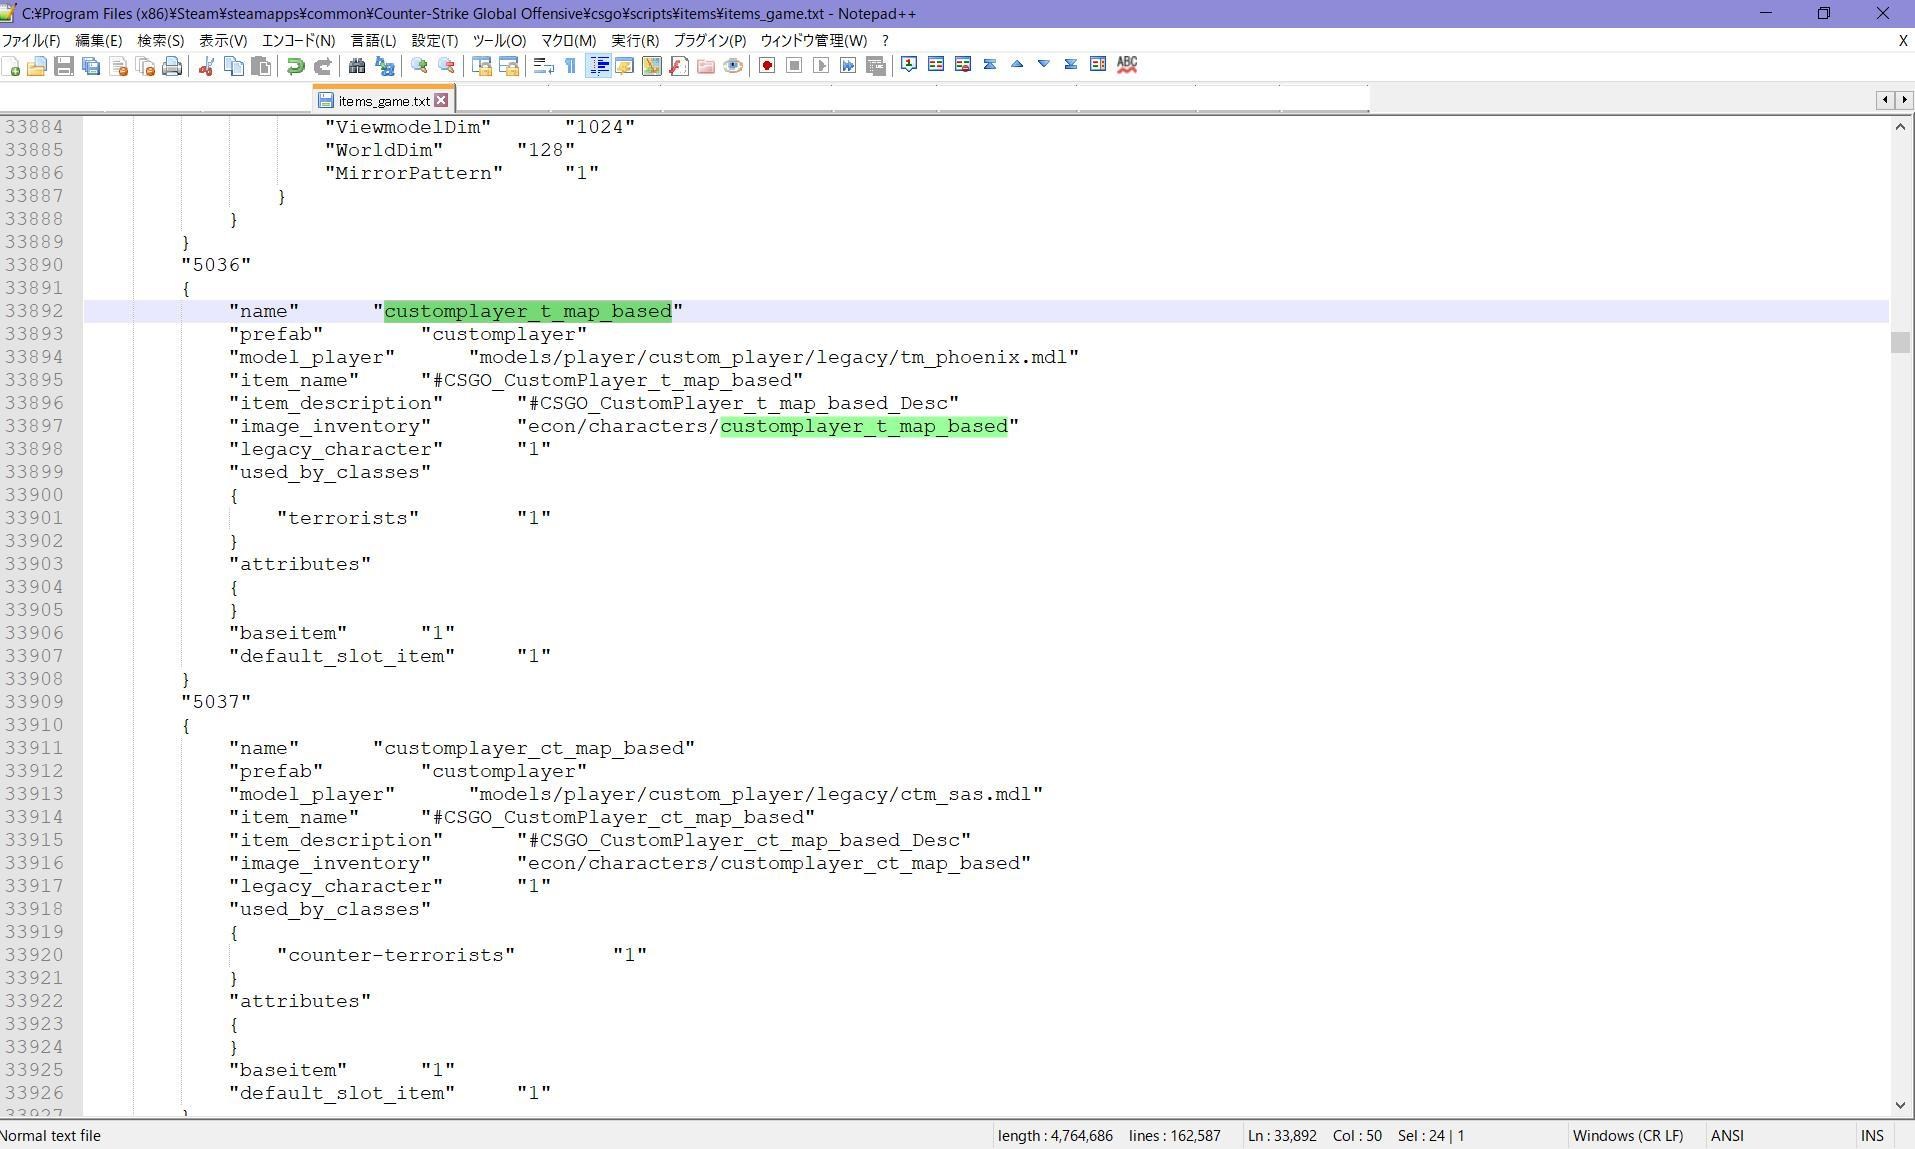Toggle the file monitoring eye icon
This screenshot has height=1149, width=1915.
(733, 66)
